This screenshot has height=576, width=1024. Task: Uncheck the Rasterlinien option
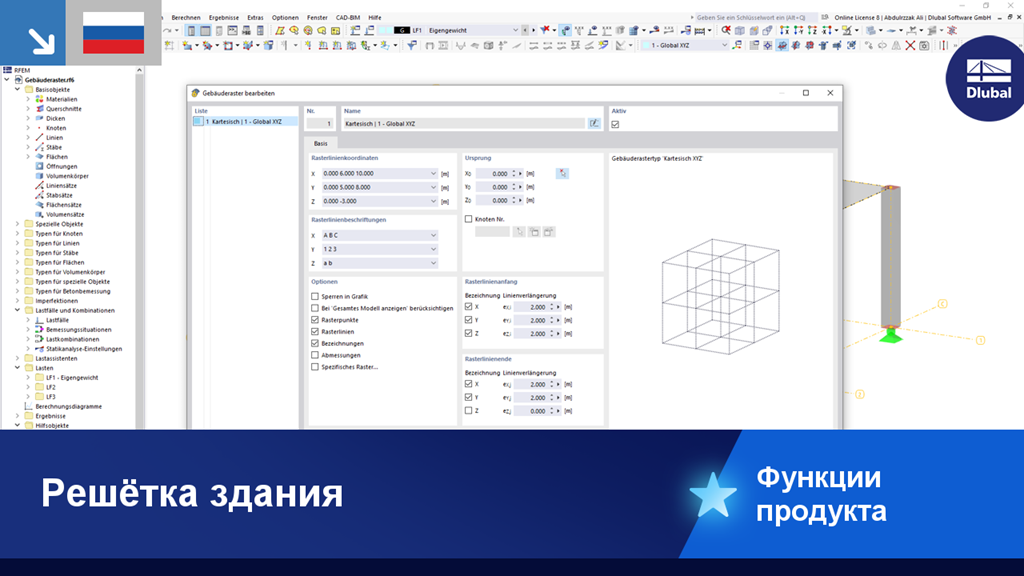[315, 332]
